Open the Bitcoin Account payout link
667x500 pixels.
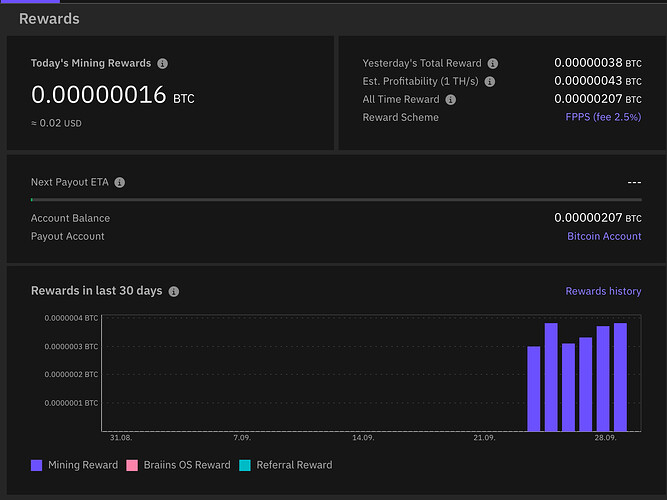604,236
